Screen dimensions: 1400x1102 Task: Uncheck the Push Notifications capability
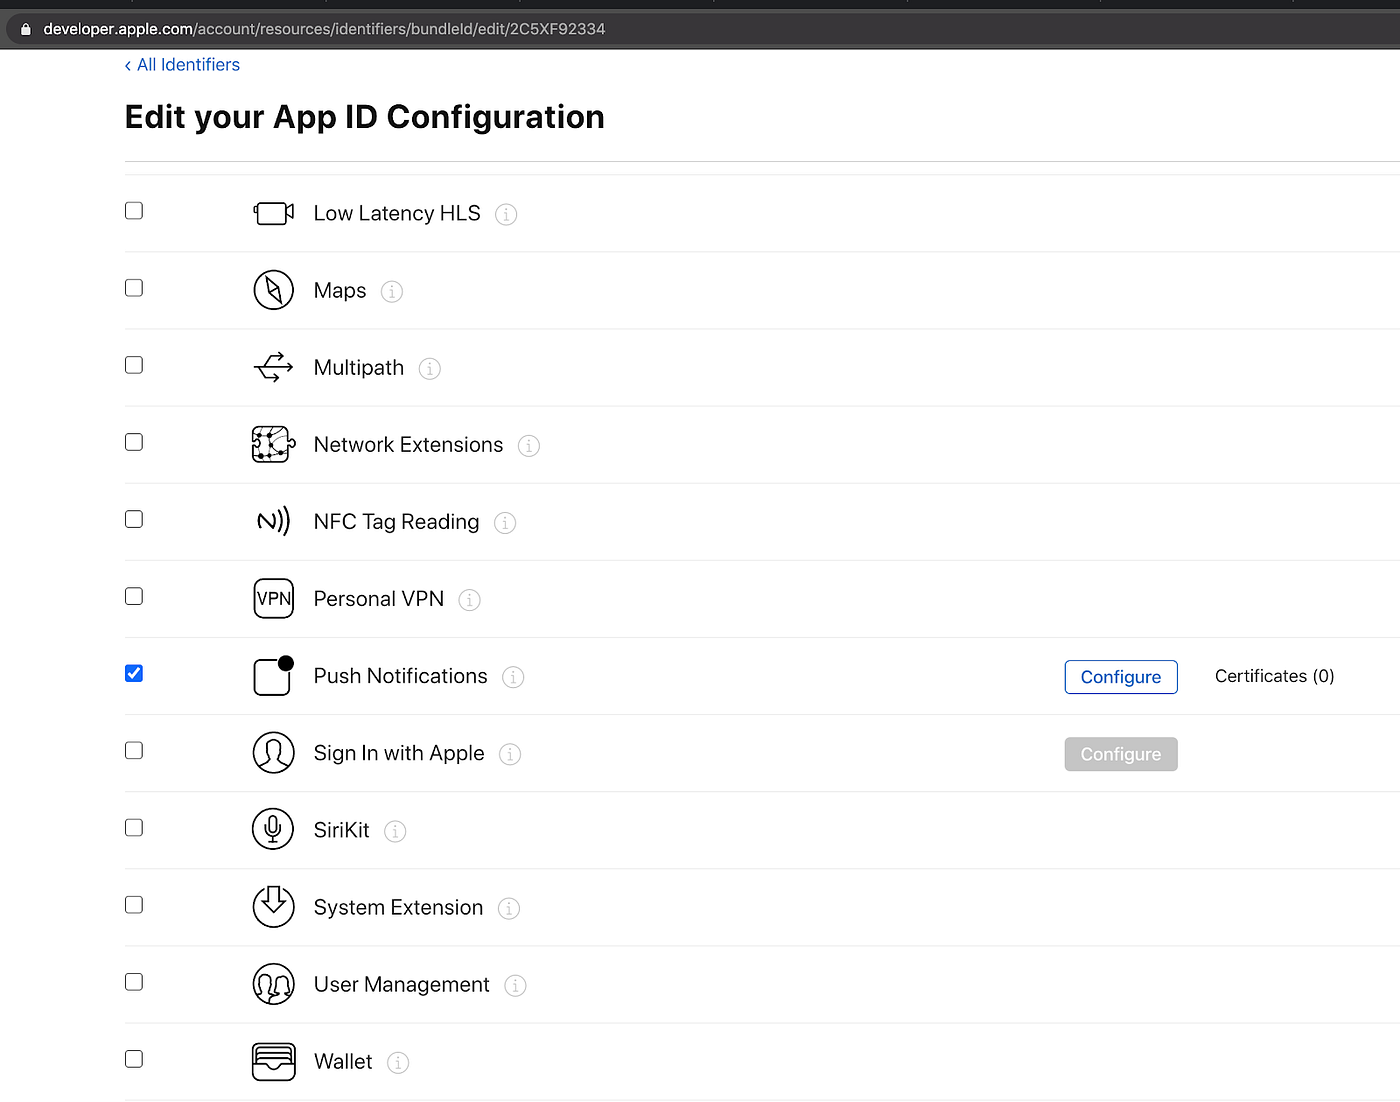pyautogui.click(x=133, y=673)
